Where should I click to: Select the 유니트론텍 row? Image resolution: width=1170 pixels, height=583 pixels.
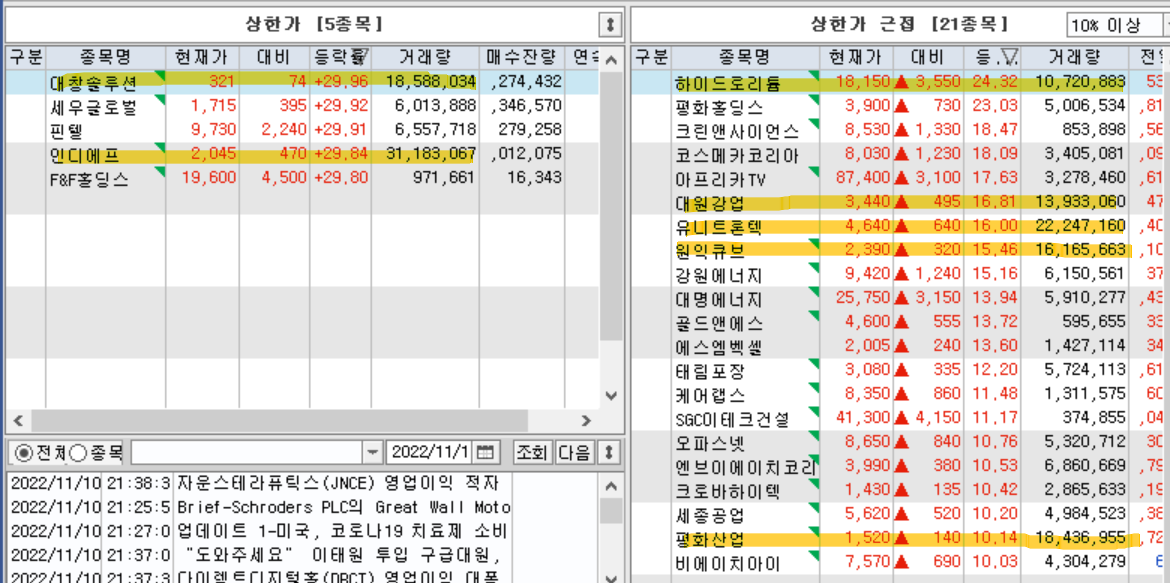900,226
